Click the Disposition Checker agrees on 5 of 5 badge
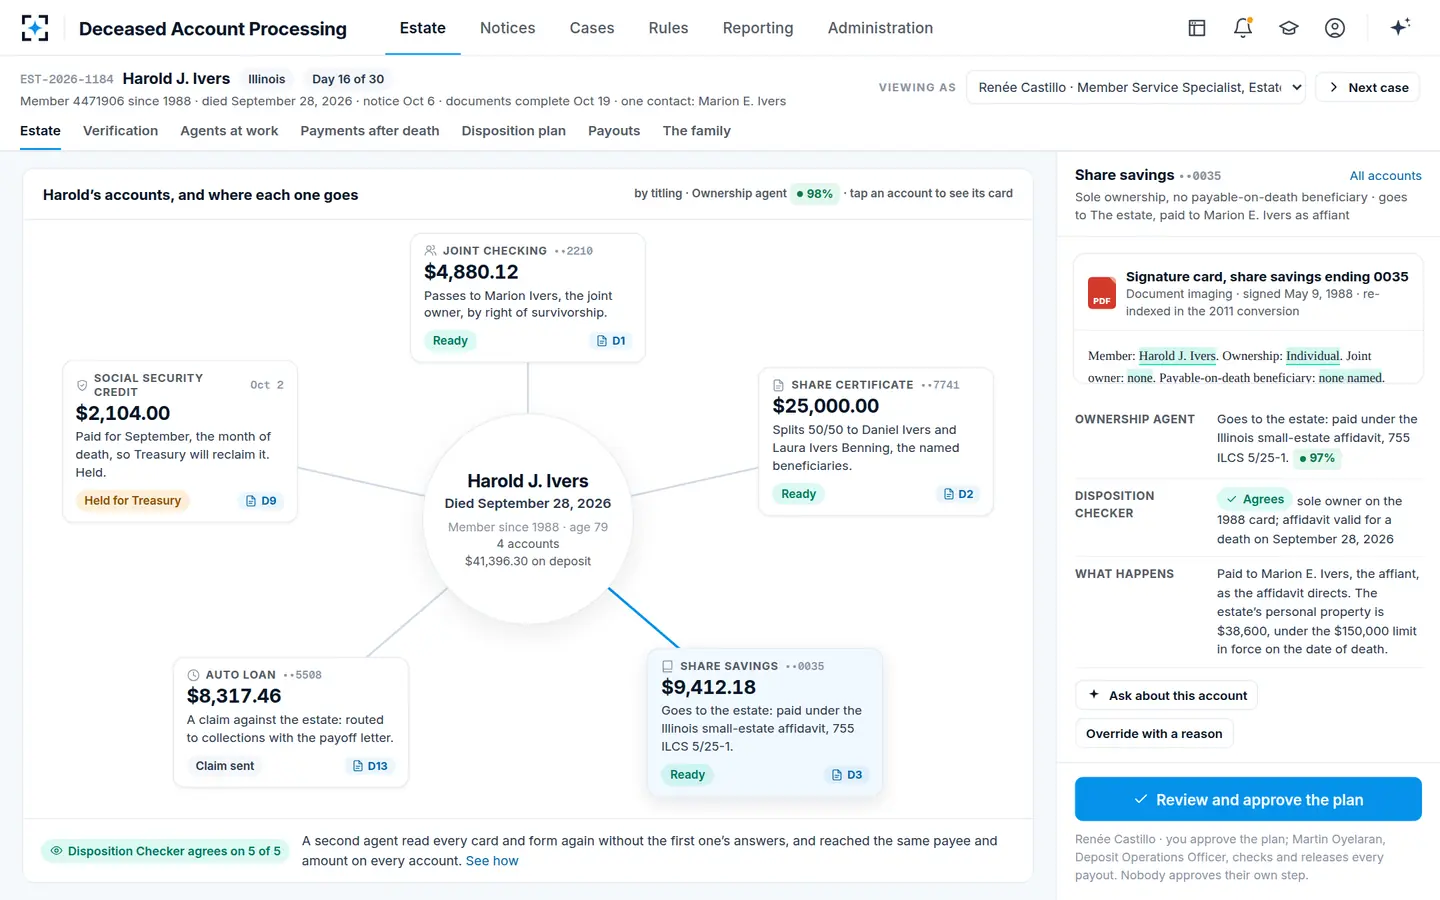1440x900 pixels. [166, 851]
